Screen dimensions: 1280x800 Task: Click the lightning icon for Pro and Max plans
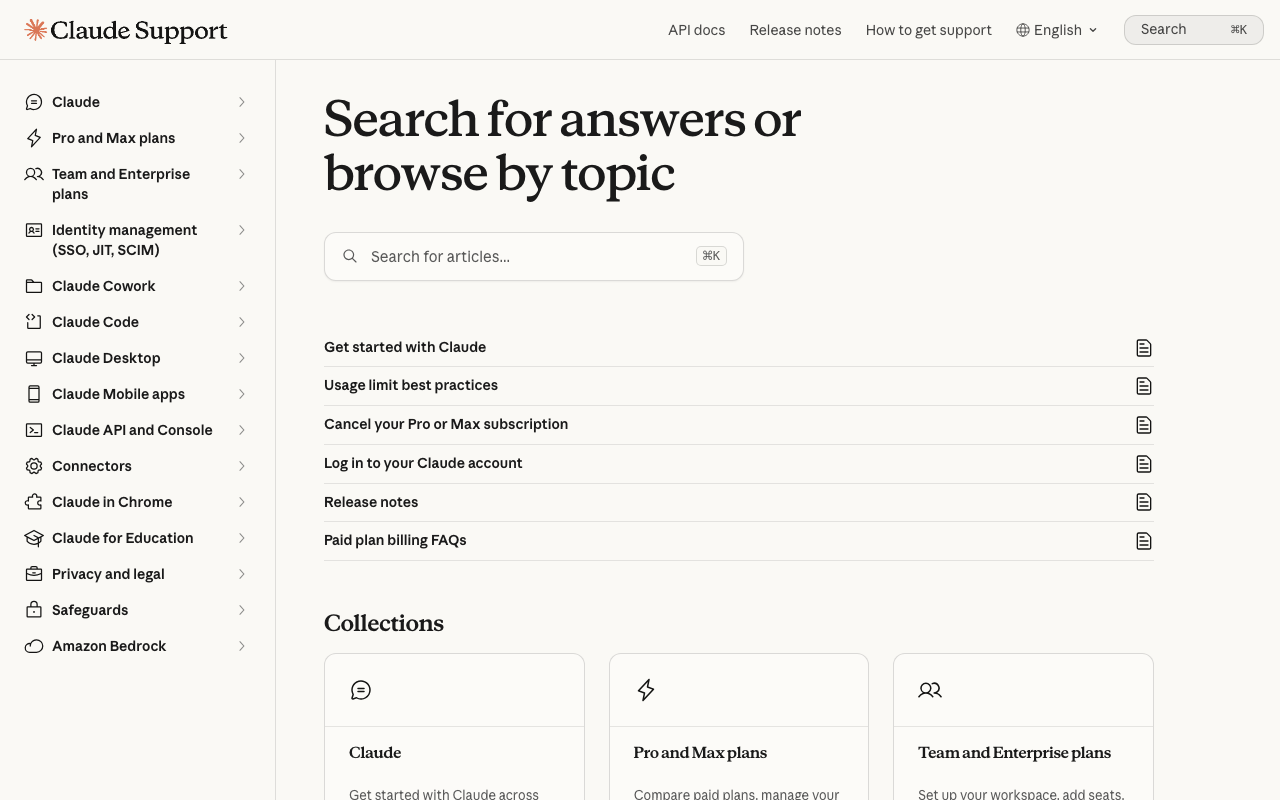[34, 138]
